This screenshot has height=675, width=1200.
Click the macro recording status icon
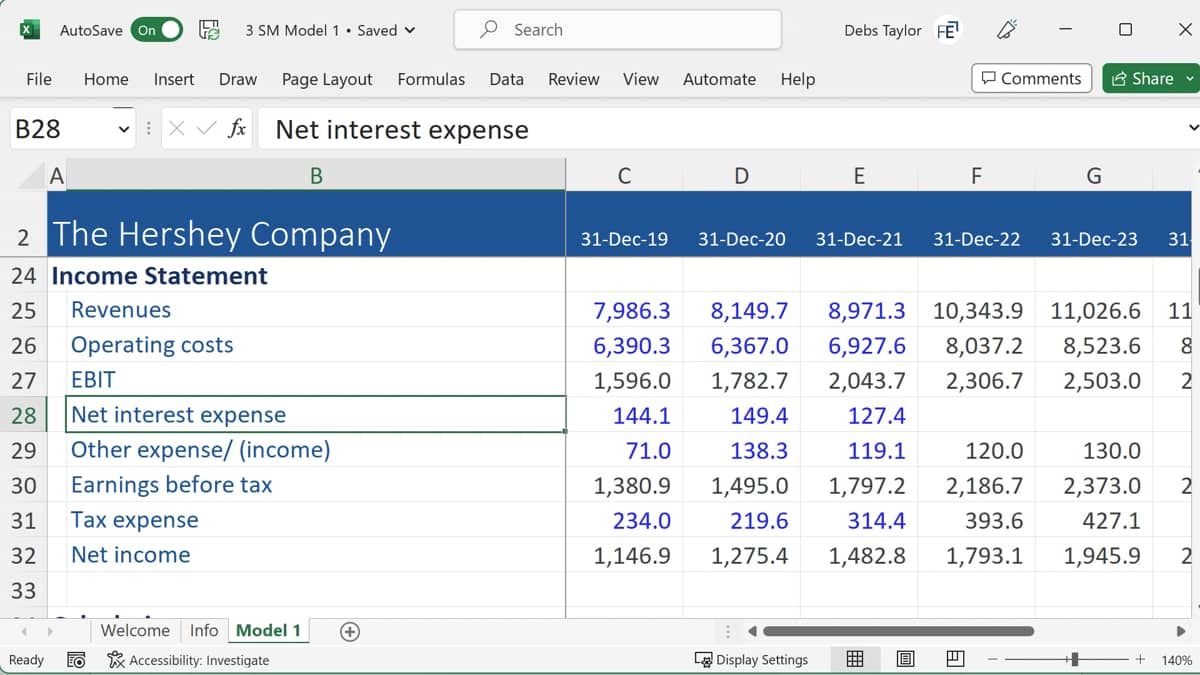coord(75,660)
